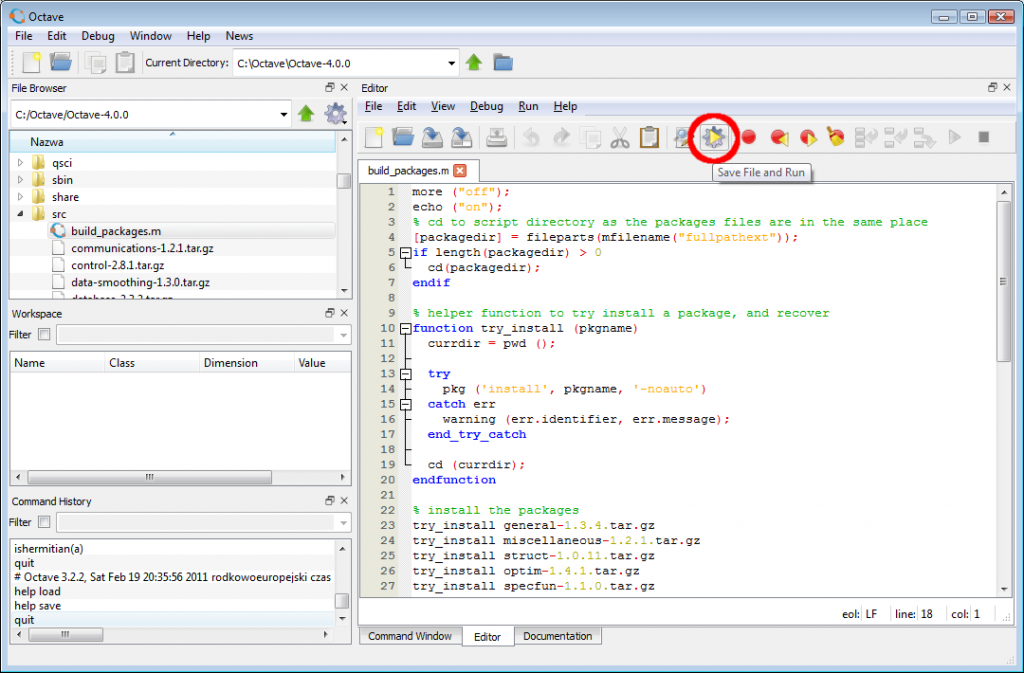Toggle breakpoint with the red circle icon
This screenshot has height=673, width=1024.
click(x=748, y=137)
